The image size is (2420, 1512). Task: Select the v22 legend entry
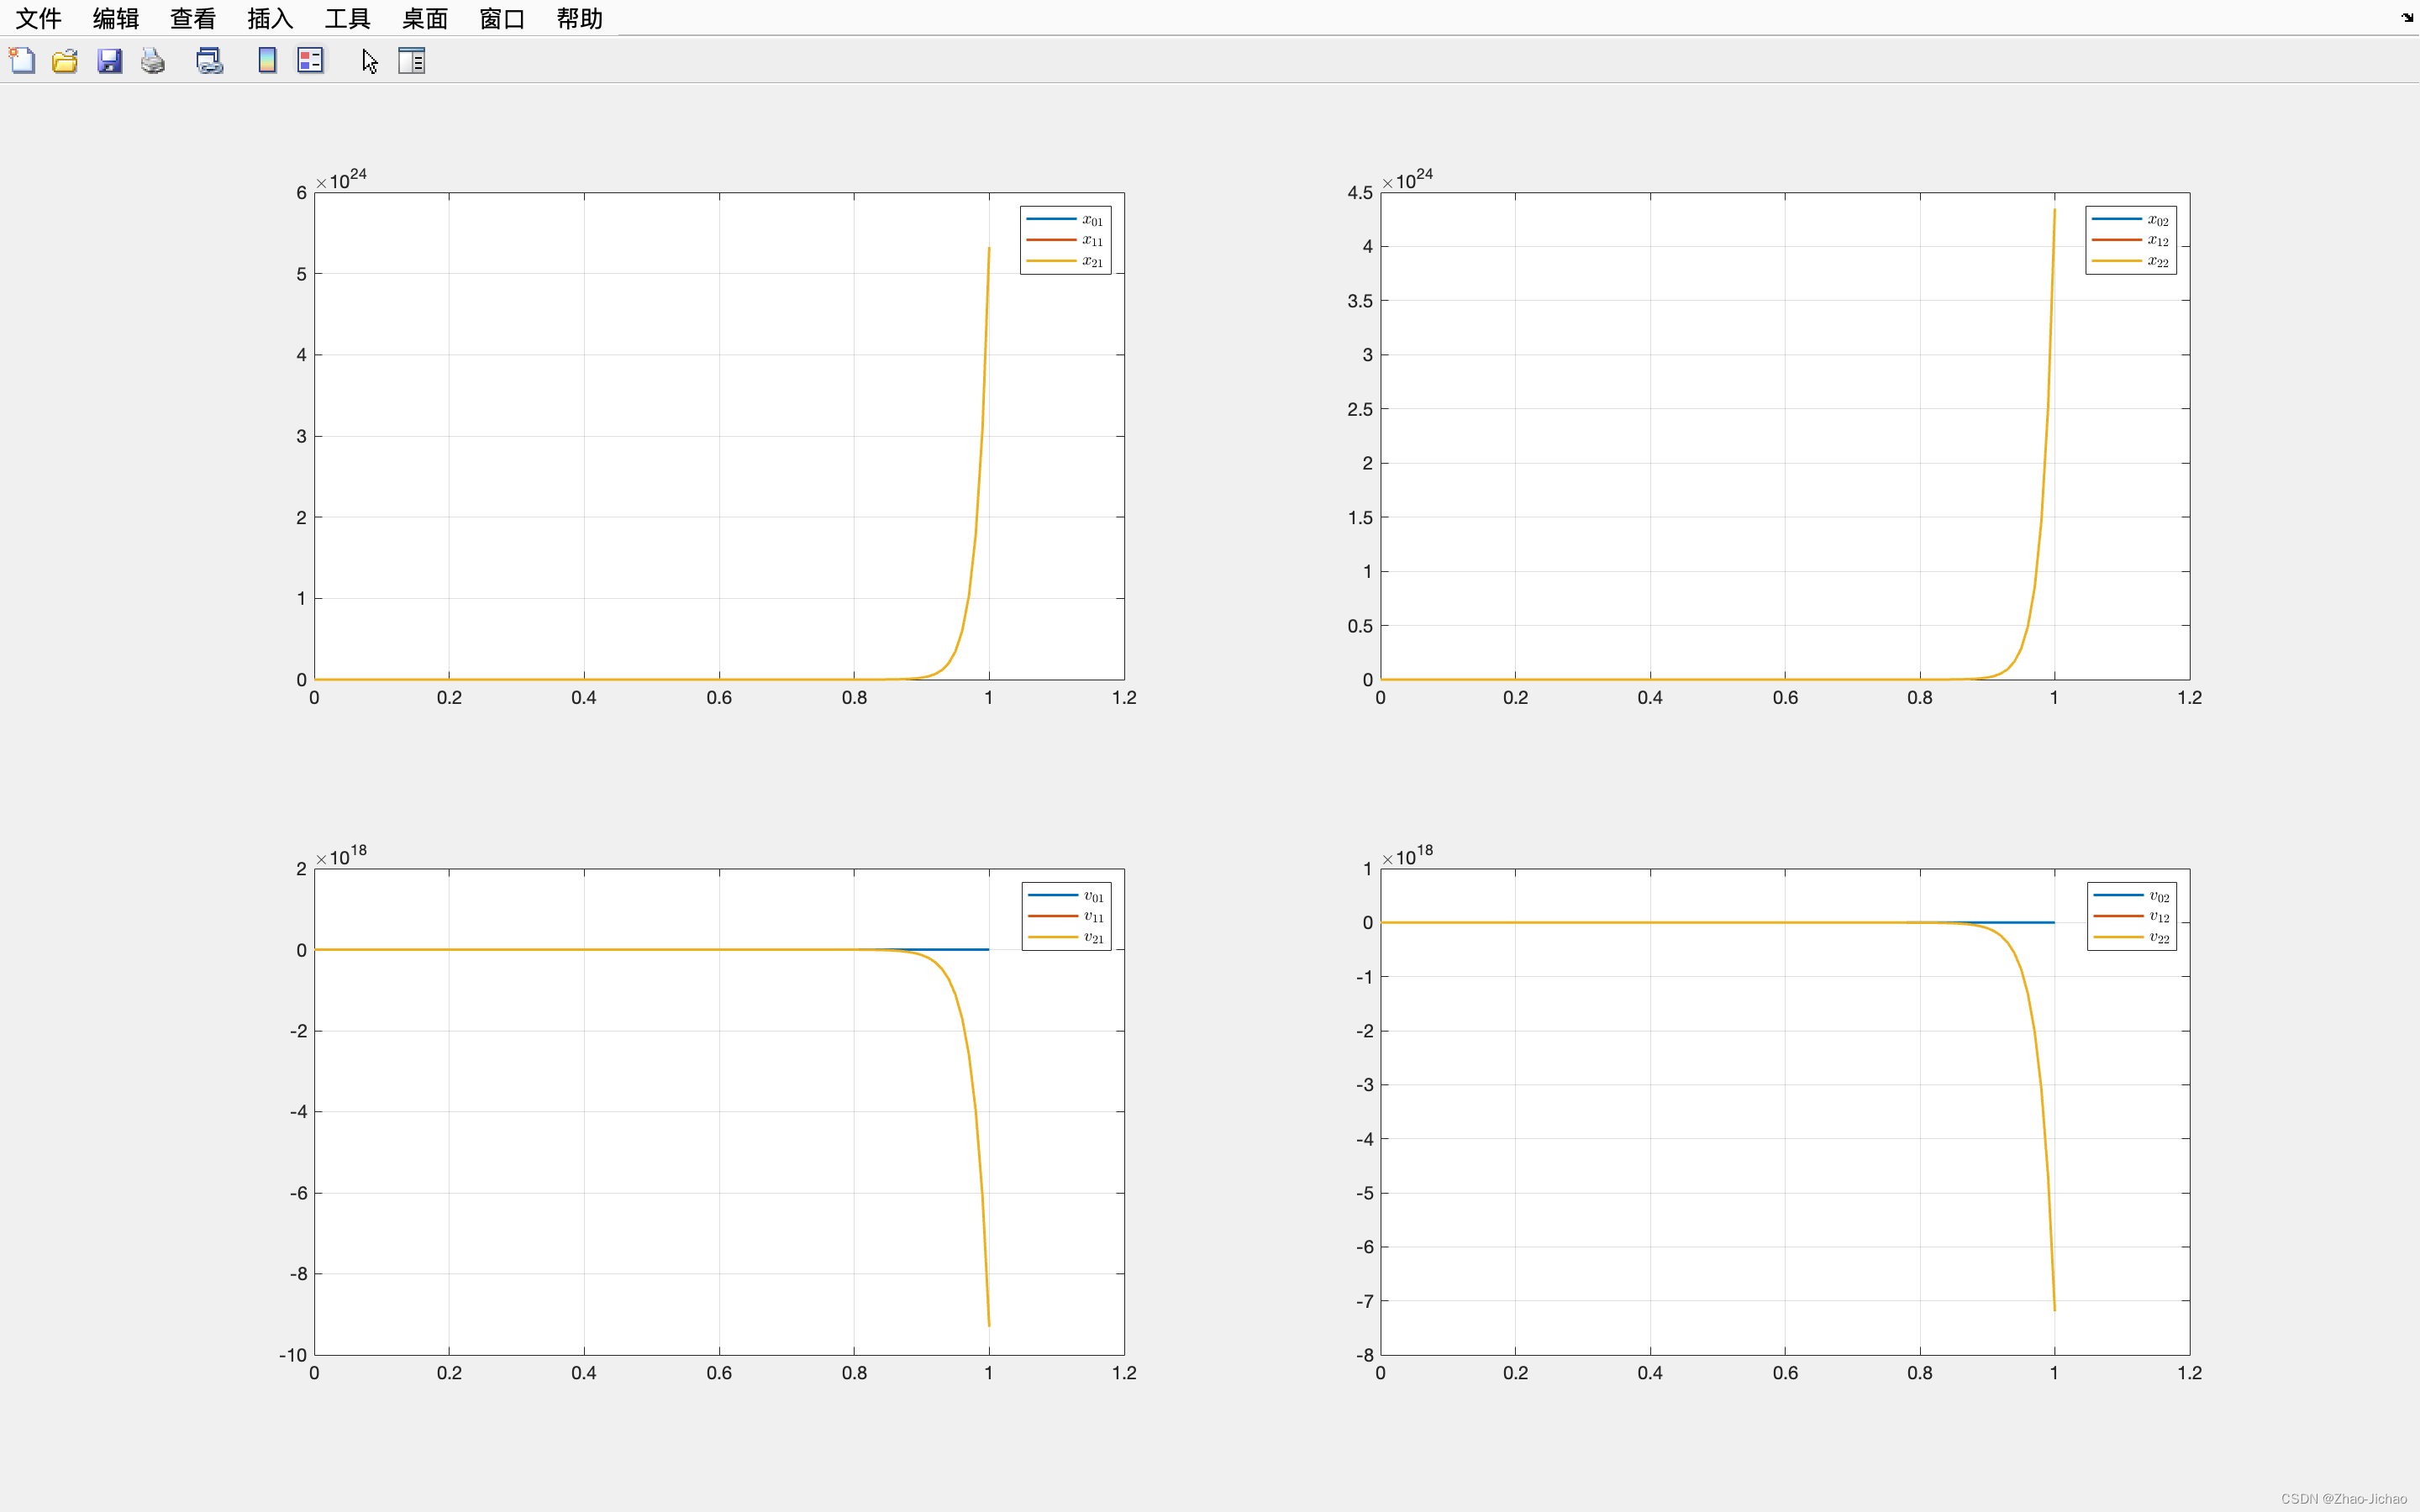pyautogui.click(x=2131, y=937)
